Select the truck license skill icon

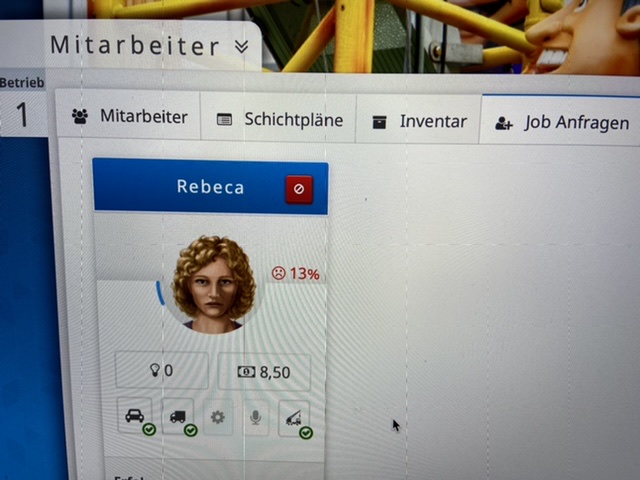pyautogui.click(x=178, y=416)
